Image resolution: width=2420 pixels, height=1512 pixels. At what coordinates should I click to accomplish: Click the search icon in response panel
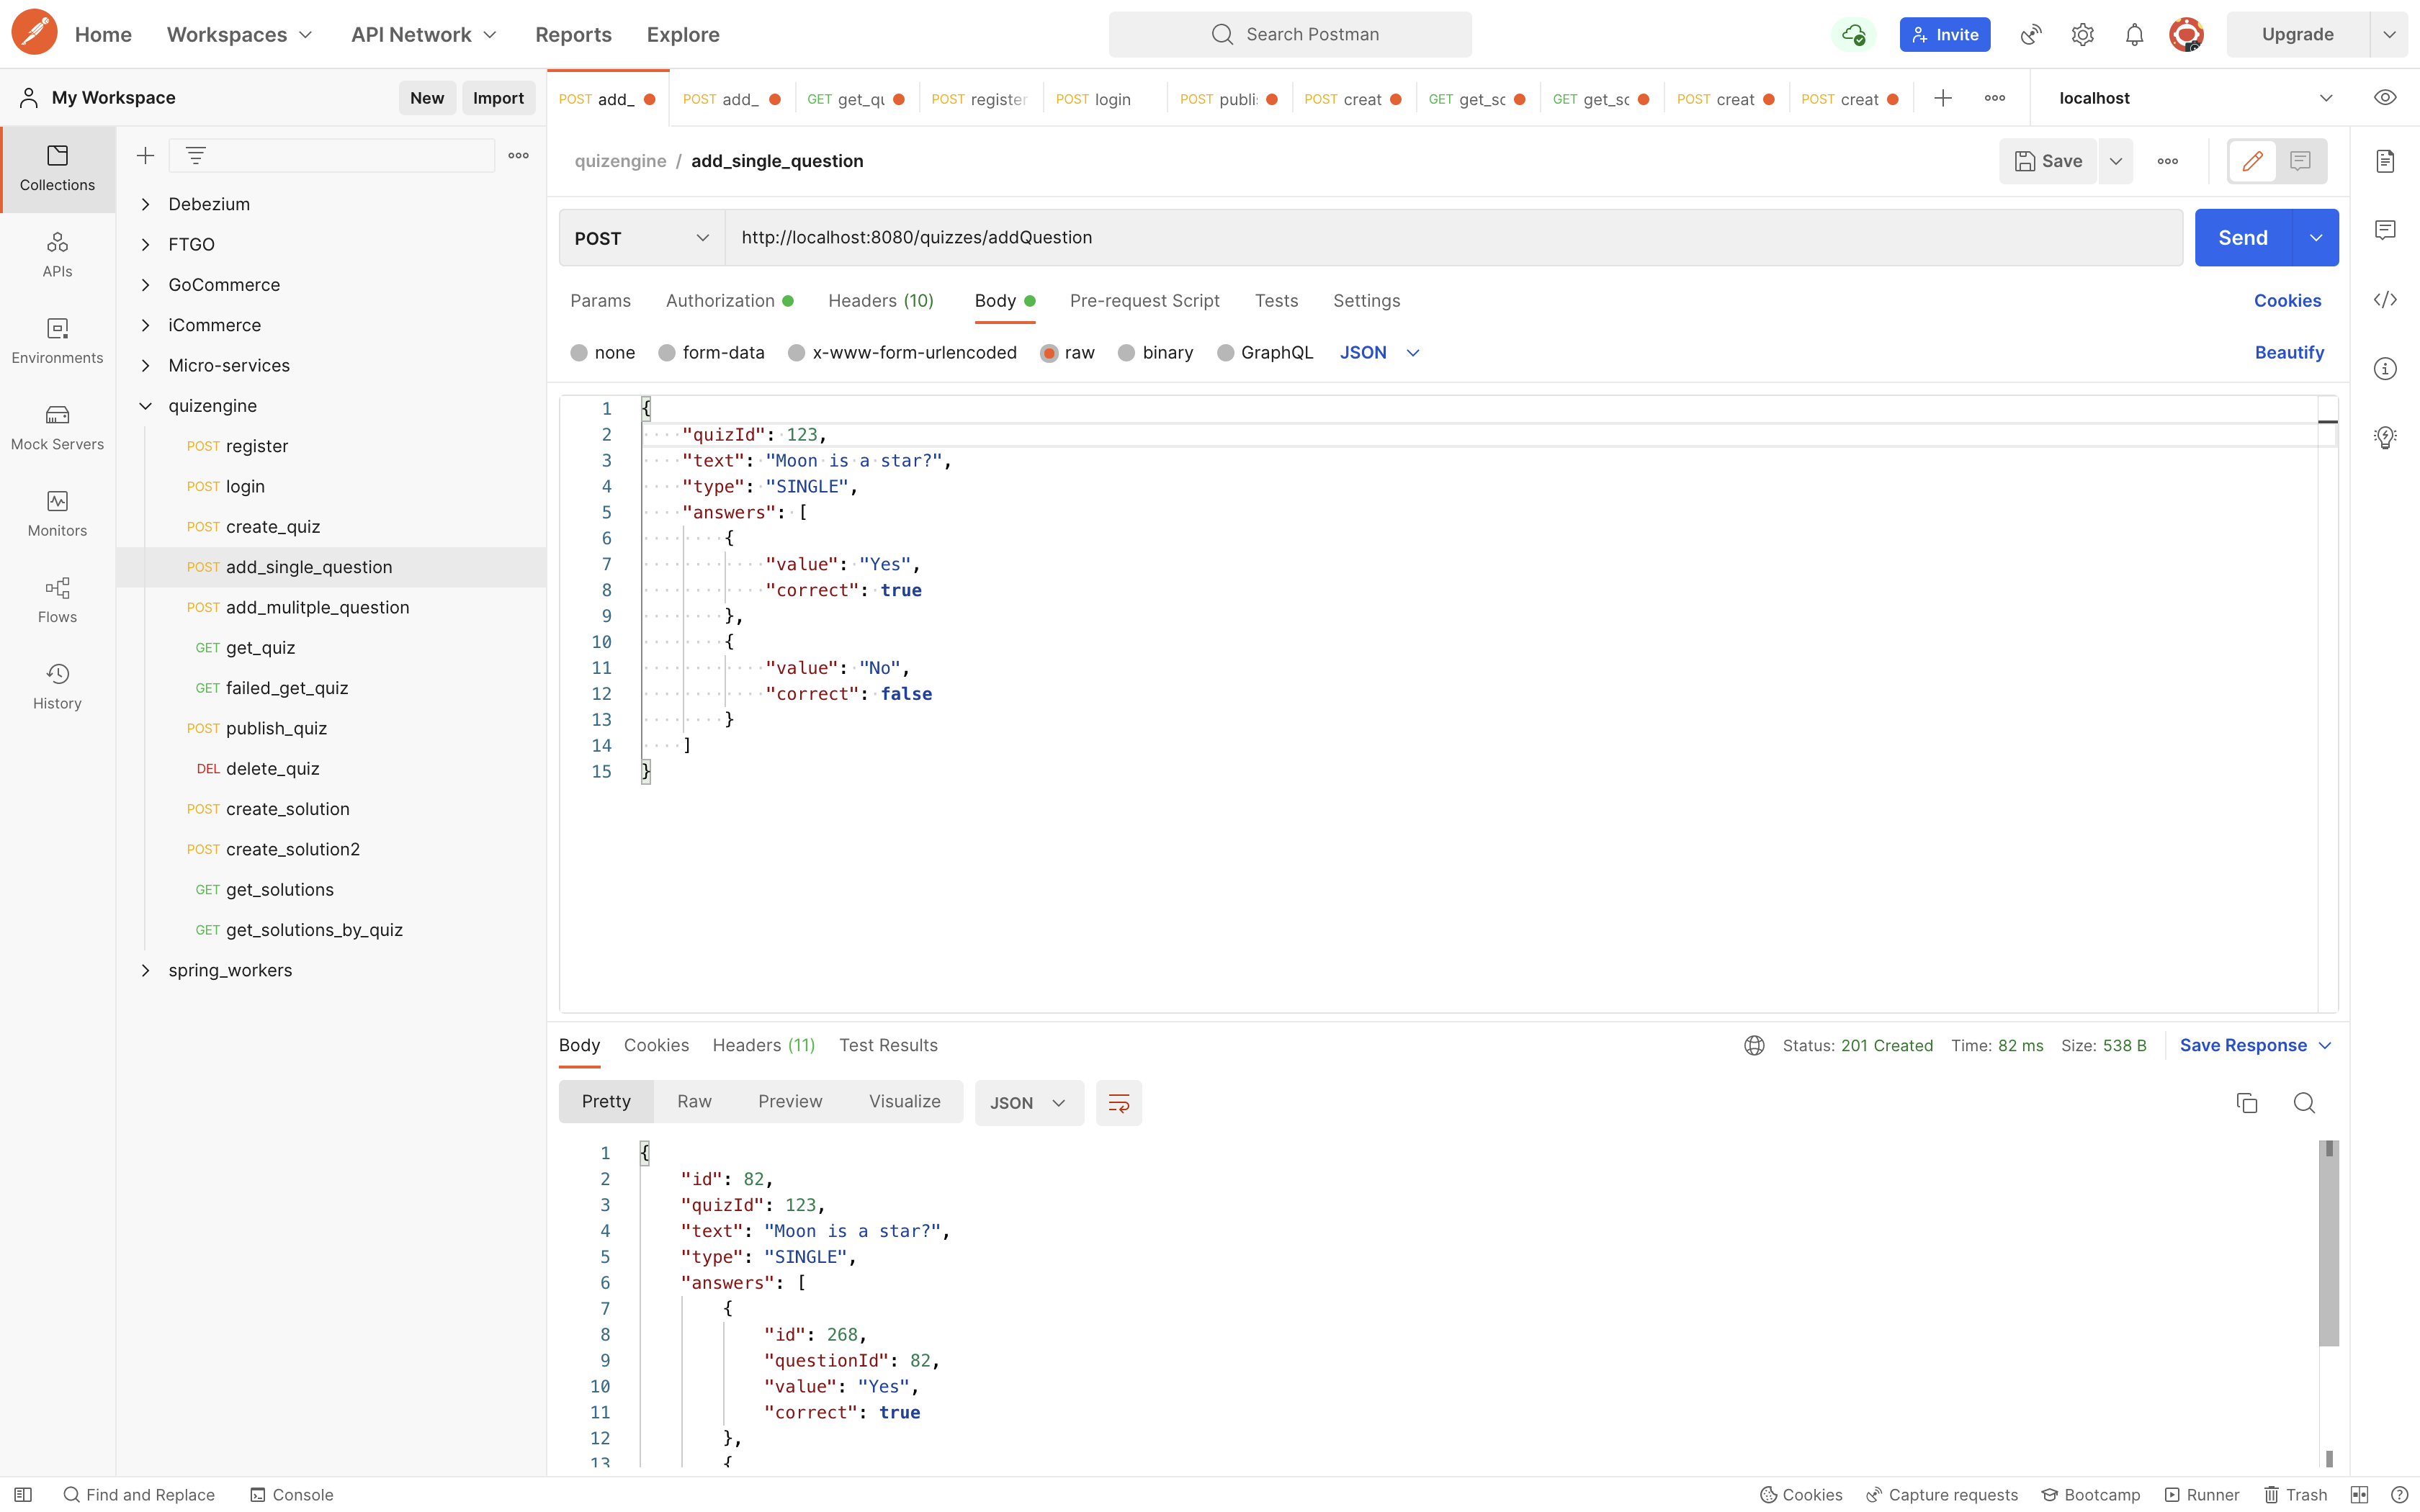[2304, 1102]
